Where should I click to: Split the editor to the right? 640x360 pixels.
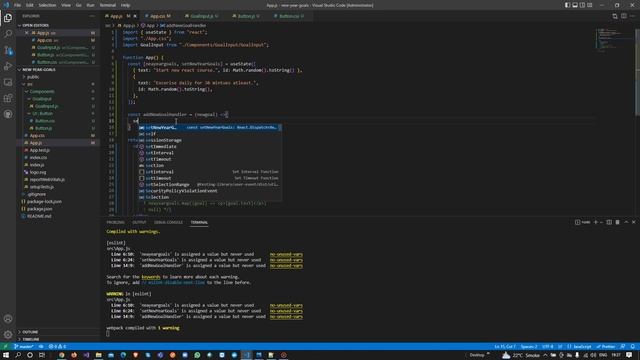[624, 16]
